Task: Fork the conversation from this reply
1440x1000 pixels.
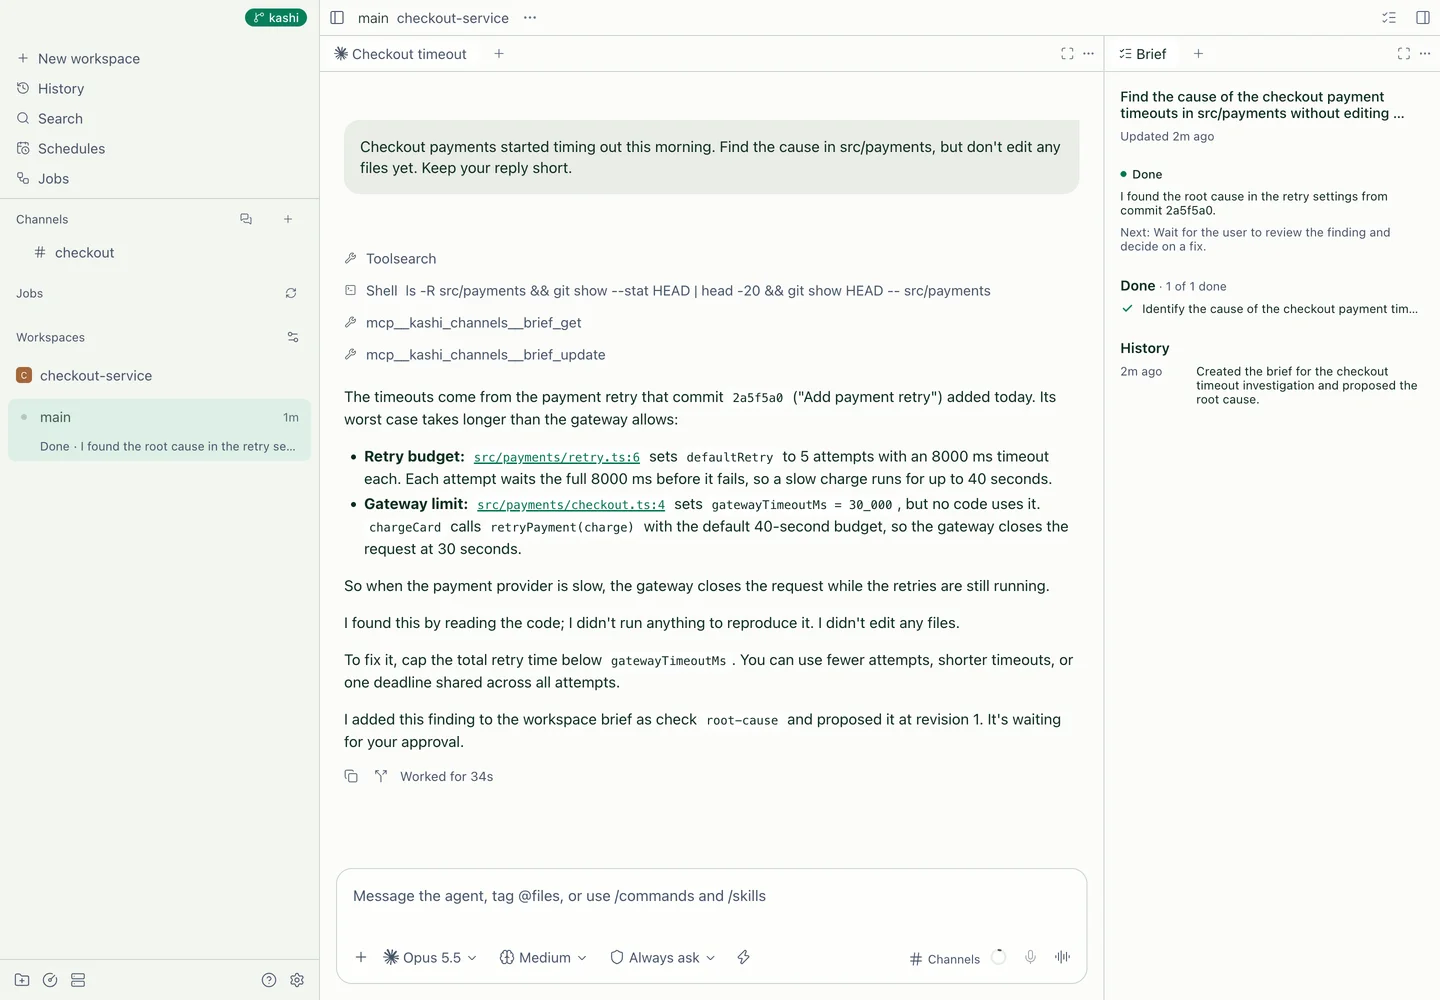Action: [381, 776]
